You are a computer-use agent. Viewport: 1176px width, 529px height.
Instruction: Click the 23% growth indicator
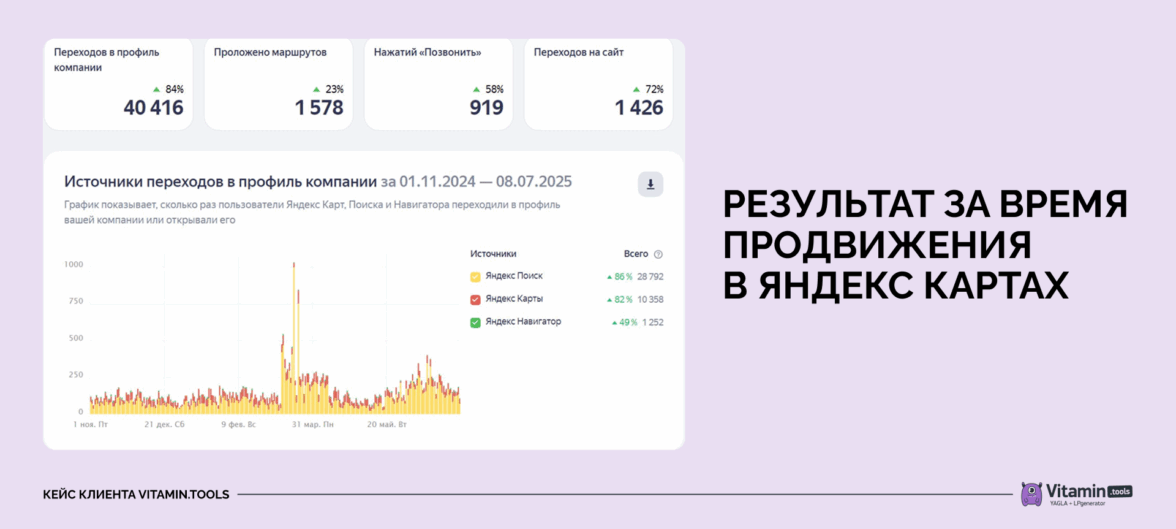[328, 89]
